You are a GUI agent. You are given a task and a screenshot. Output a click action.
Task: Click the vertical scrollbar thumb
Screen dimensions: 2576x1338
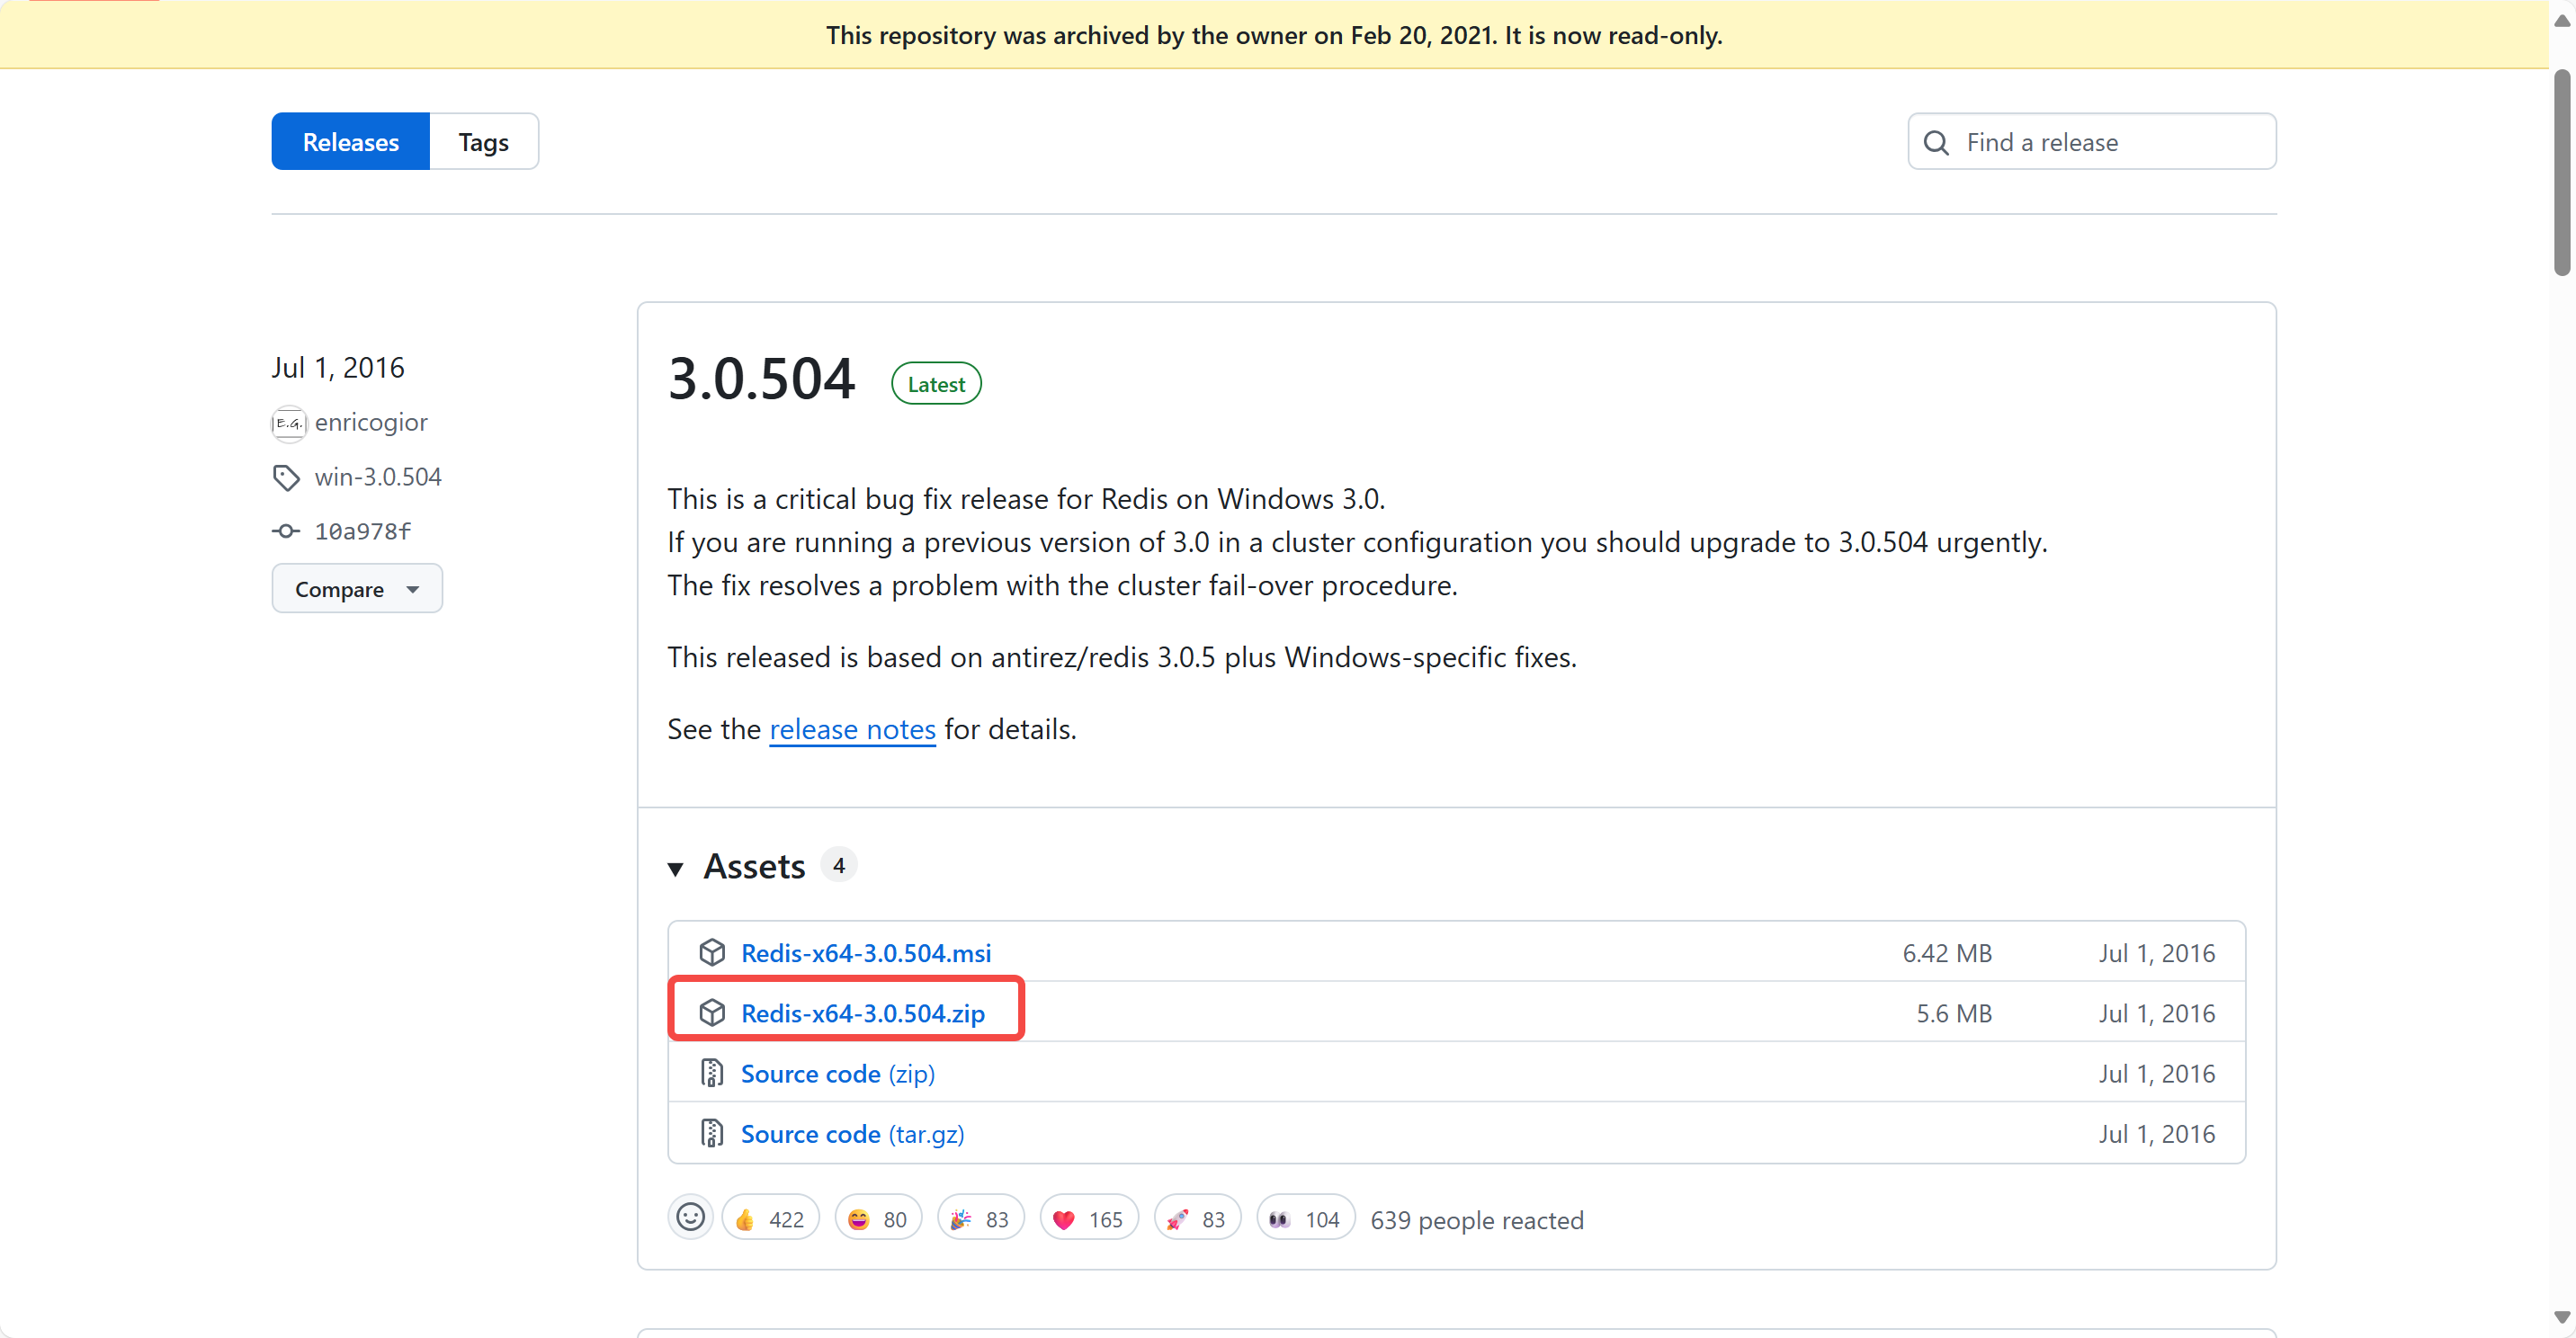(x=2562, y=172)
